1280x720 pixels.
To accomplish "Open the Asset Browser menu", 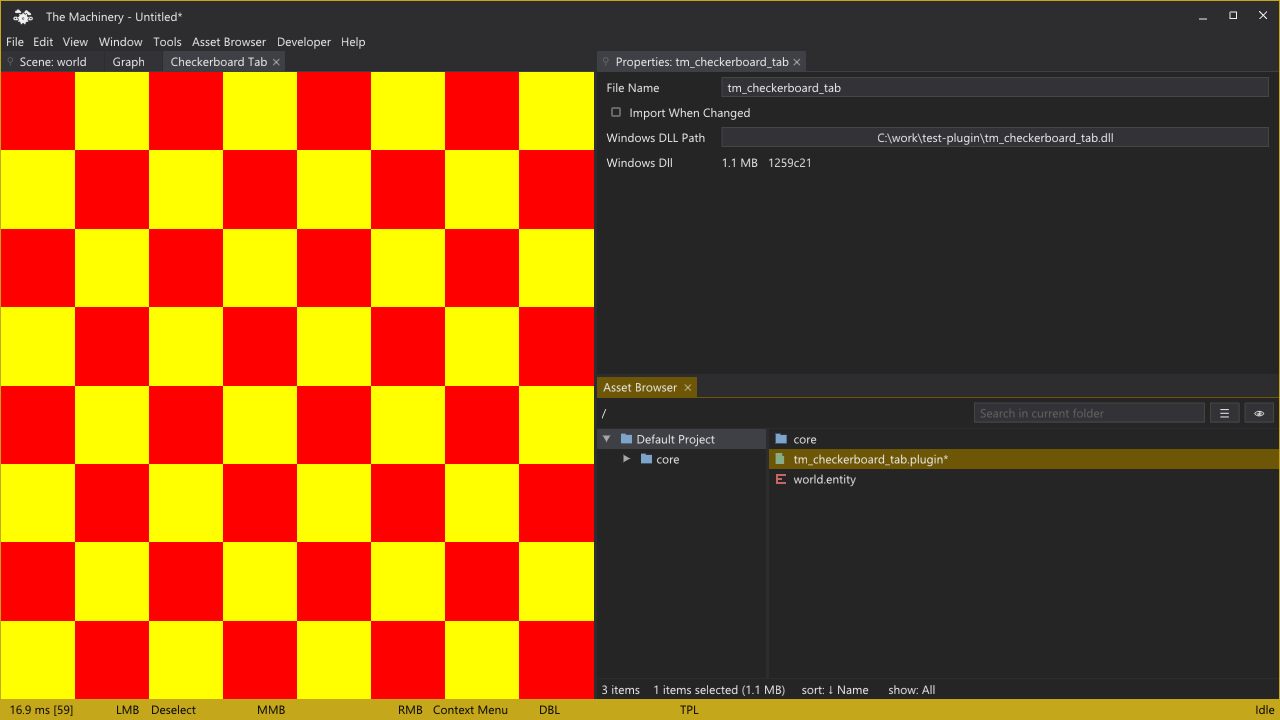I will 229,42.
